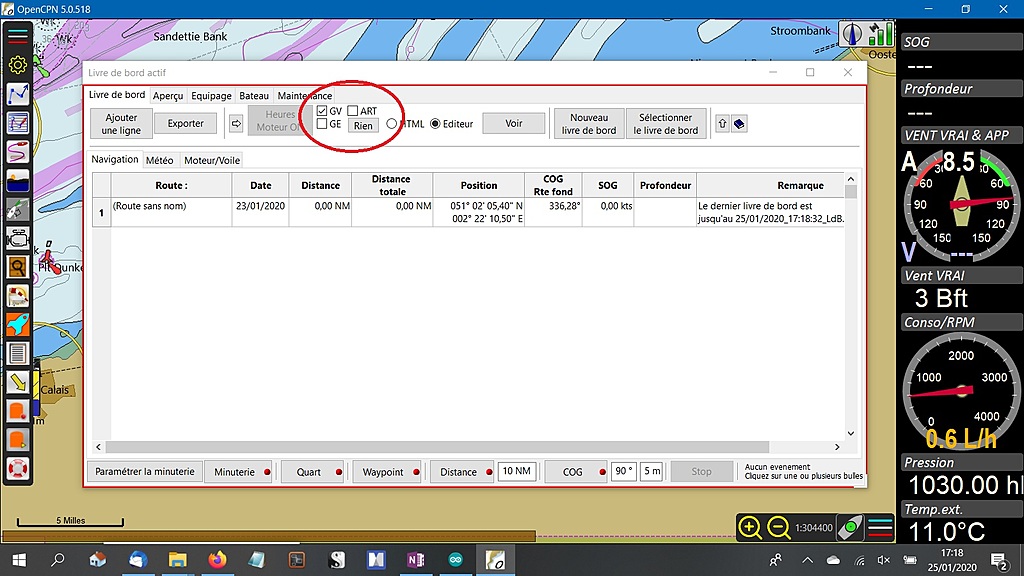
Task: Toggle the COG event button
Action: click(x=577, y=472)
